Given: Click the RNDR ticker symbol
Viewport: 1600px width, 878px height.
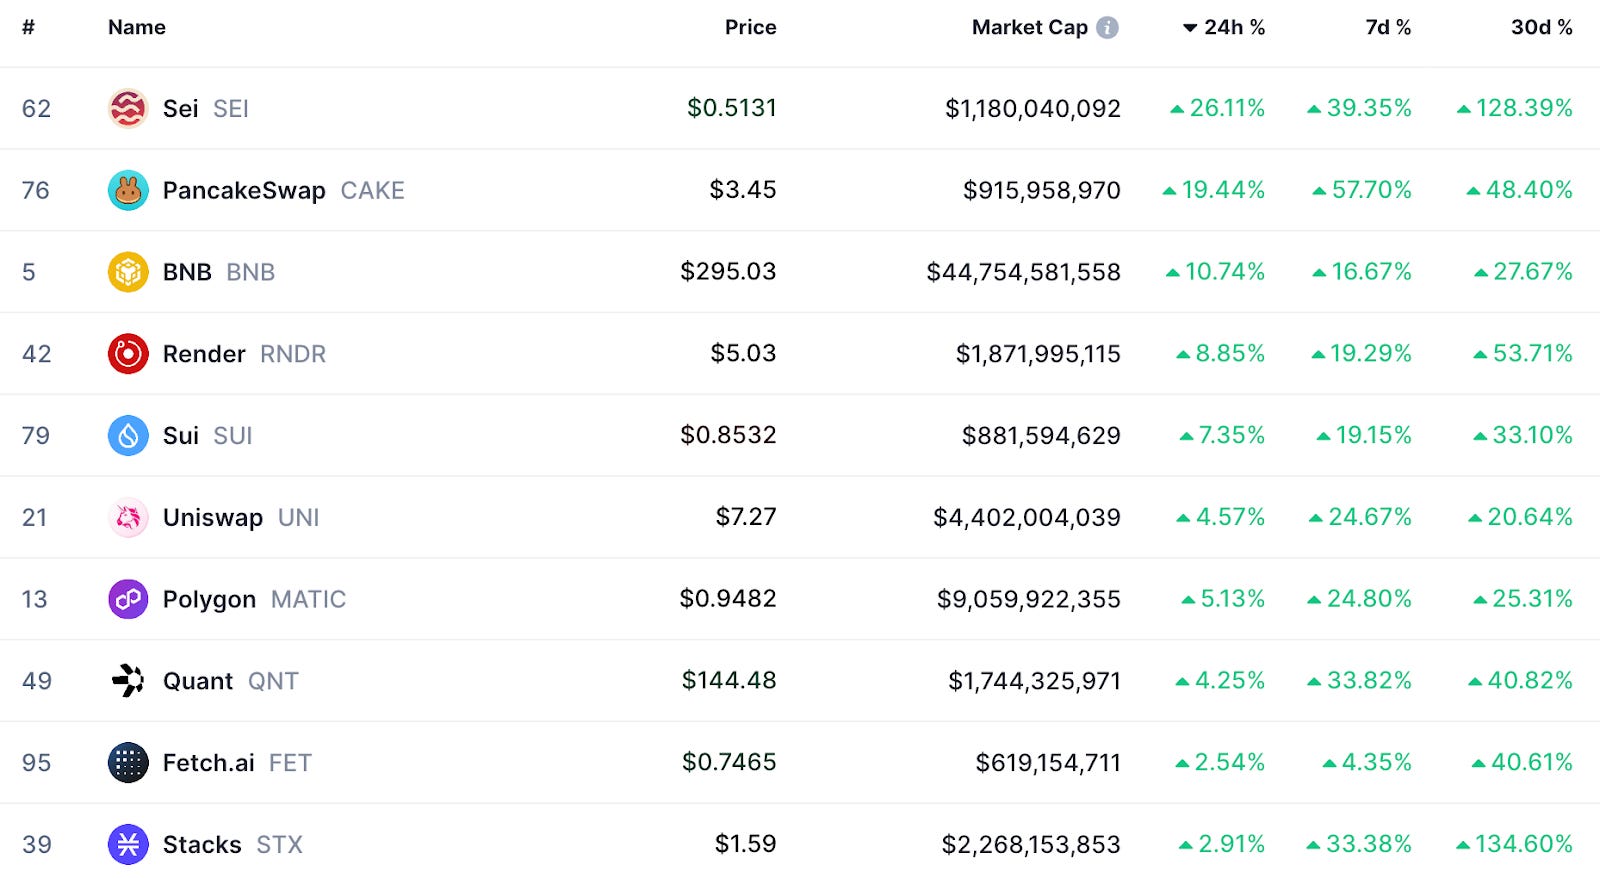Looking at the screenshot, I should pos(293,354).
